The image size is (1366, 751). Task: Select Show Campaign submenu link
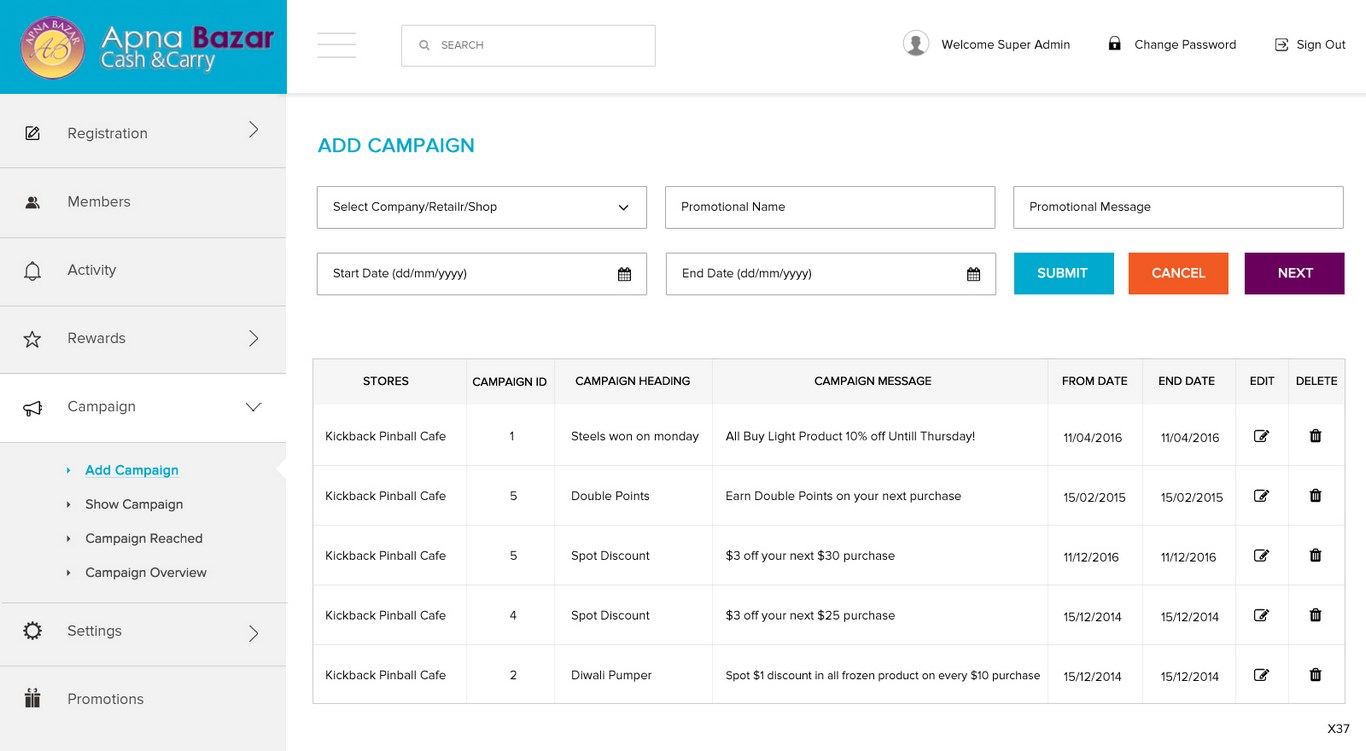coord(134,504)
